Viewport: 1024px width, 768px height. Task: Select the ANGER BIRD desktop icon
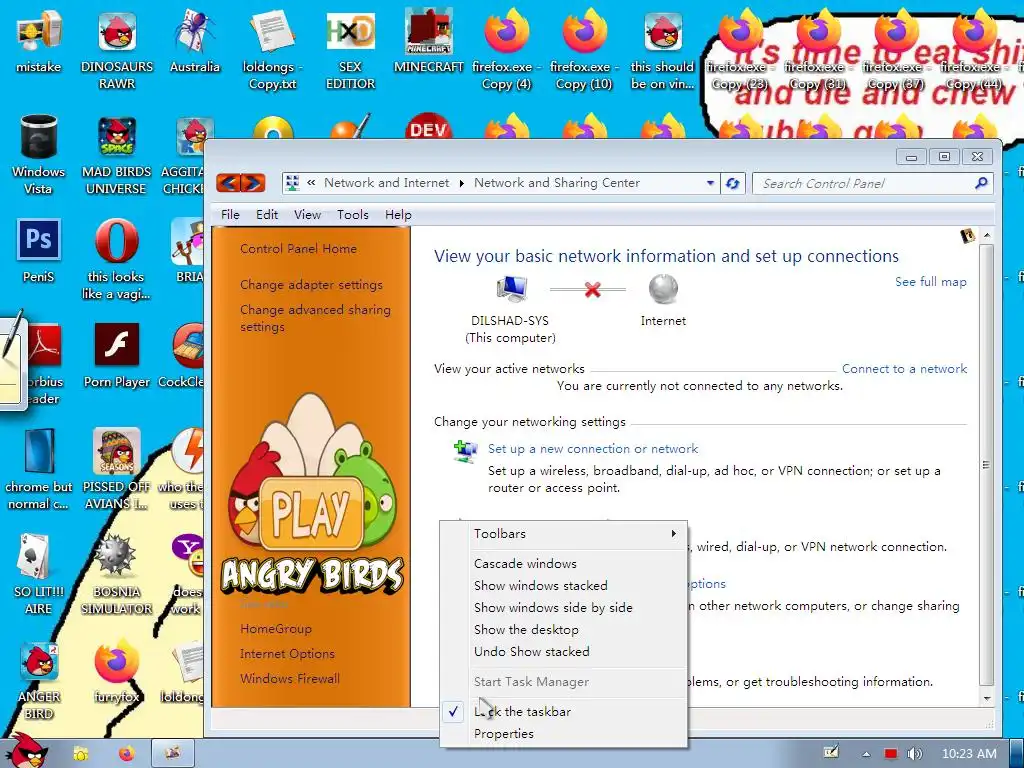(x=39, y=681)
